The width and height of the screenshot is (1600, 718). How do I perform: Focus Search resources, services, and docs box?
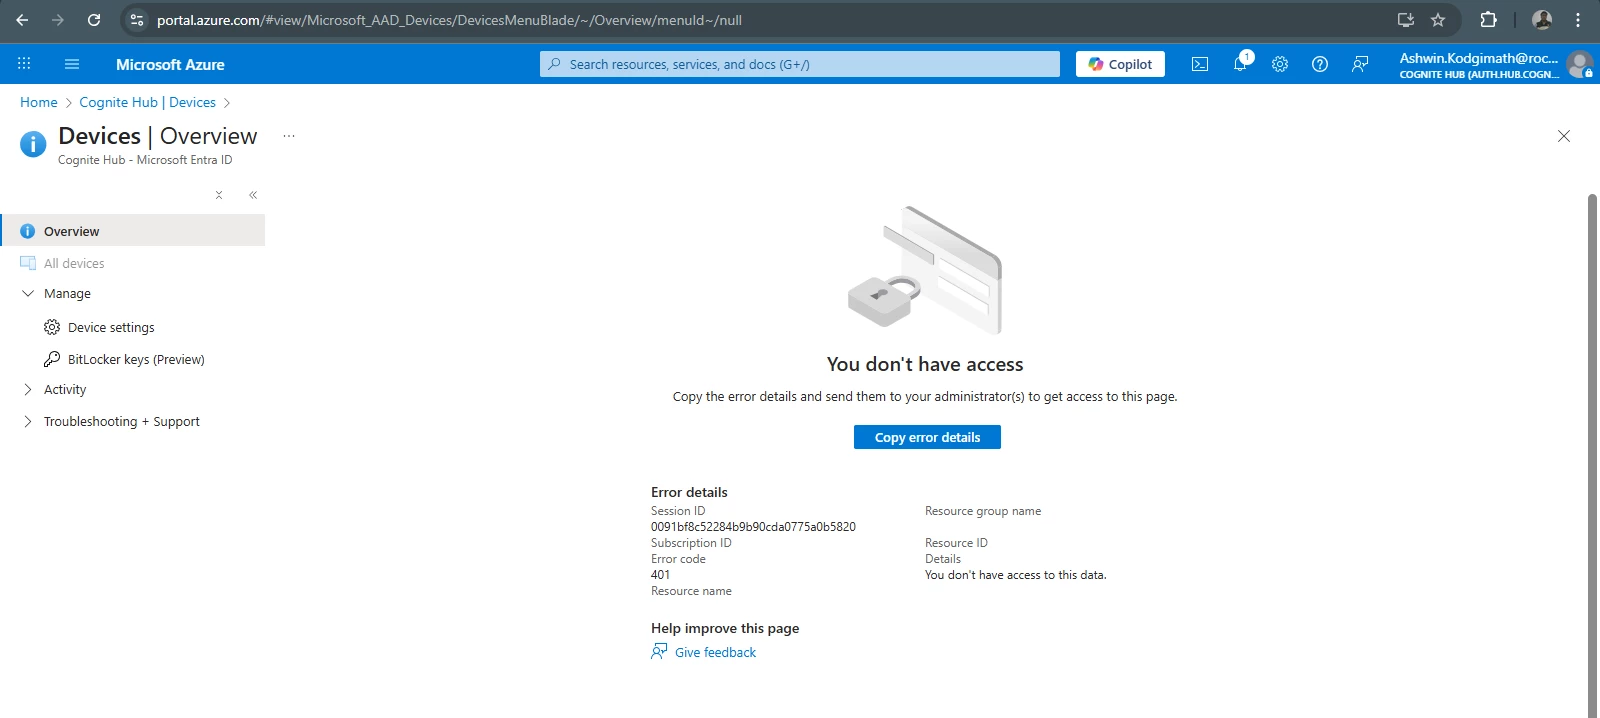point(800,64)
